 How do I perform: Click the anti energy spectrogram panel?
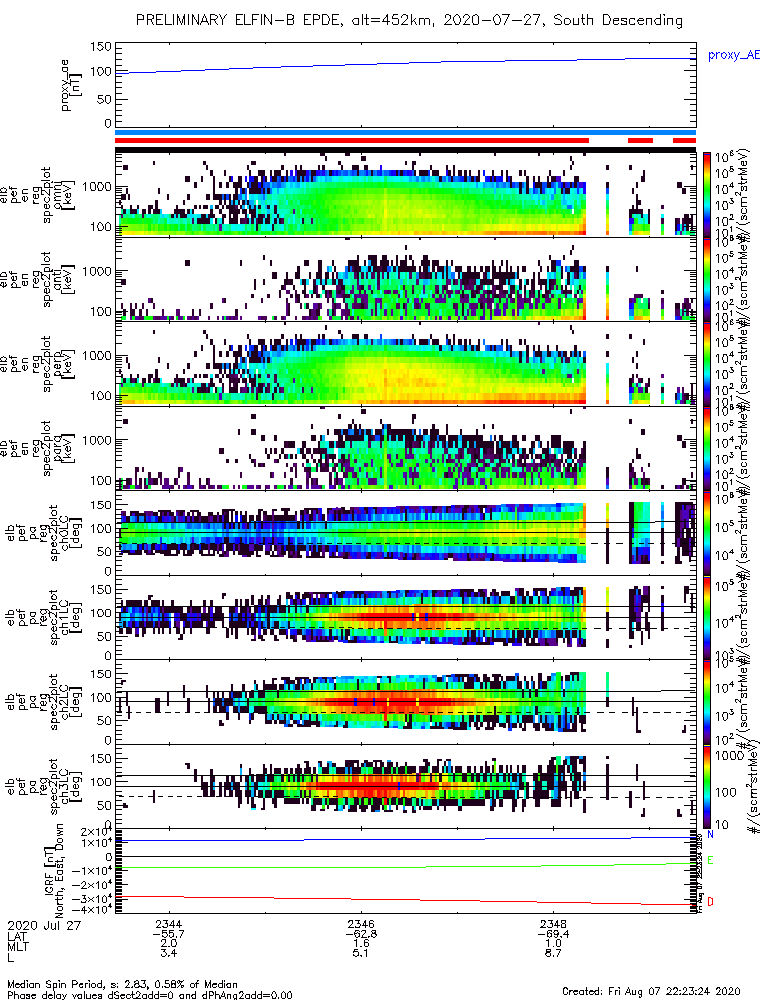(405, 279)
